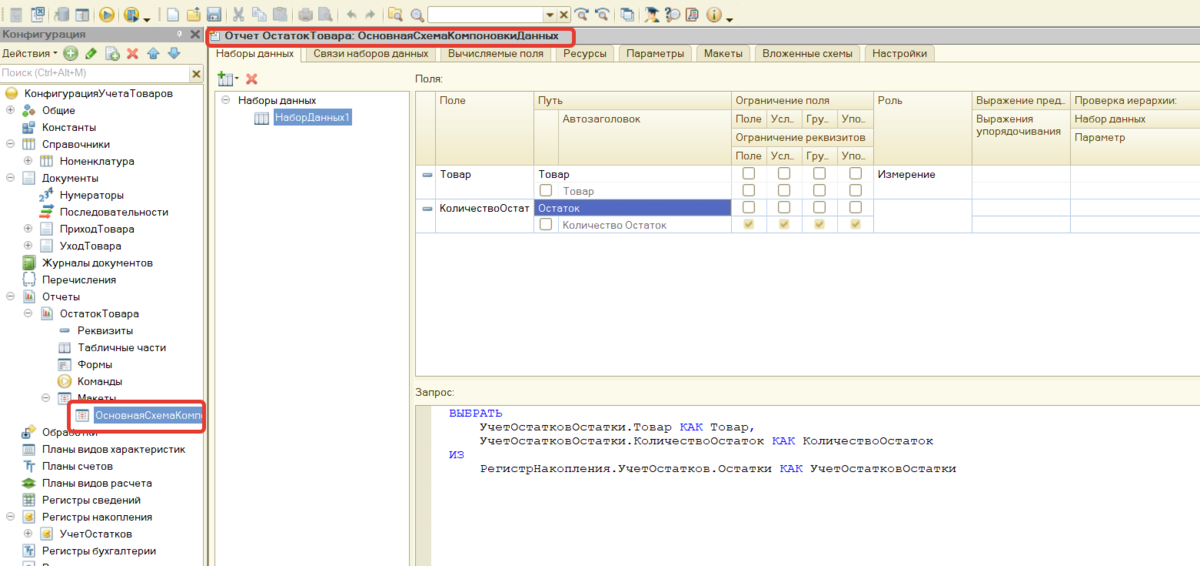Select Константы in configuration tree
This screenshot has width=1200, height=566.
(69, 127)
